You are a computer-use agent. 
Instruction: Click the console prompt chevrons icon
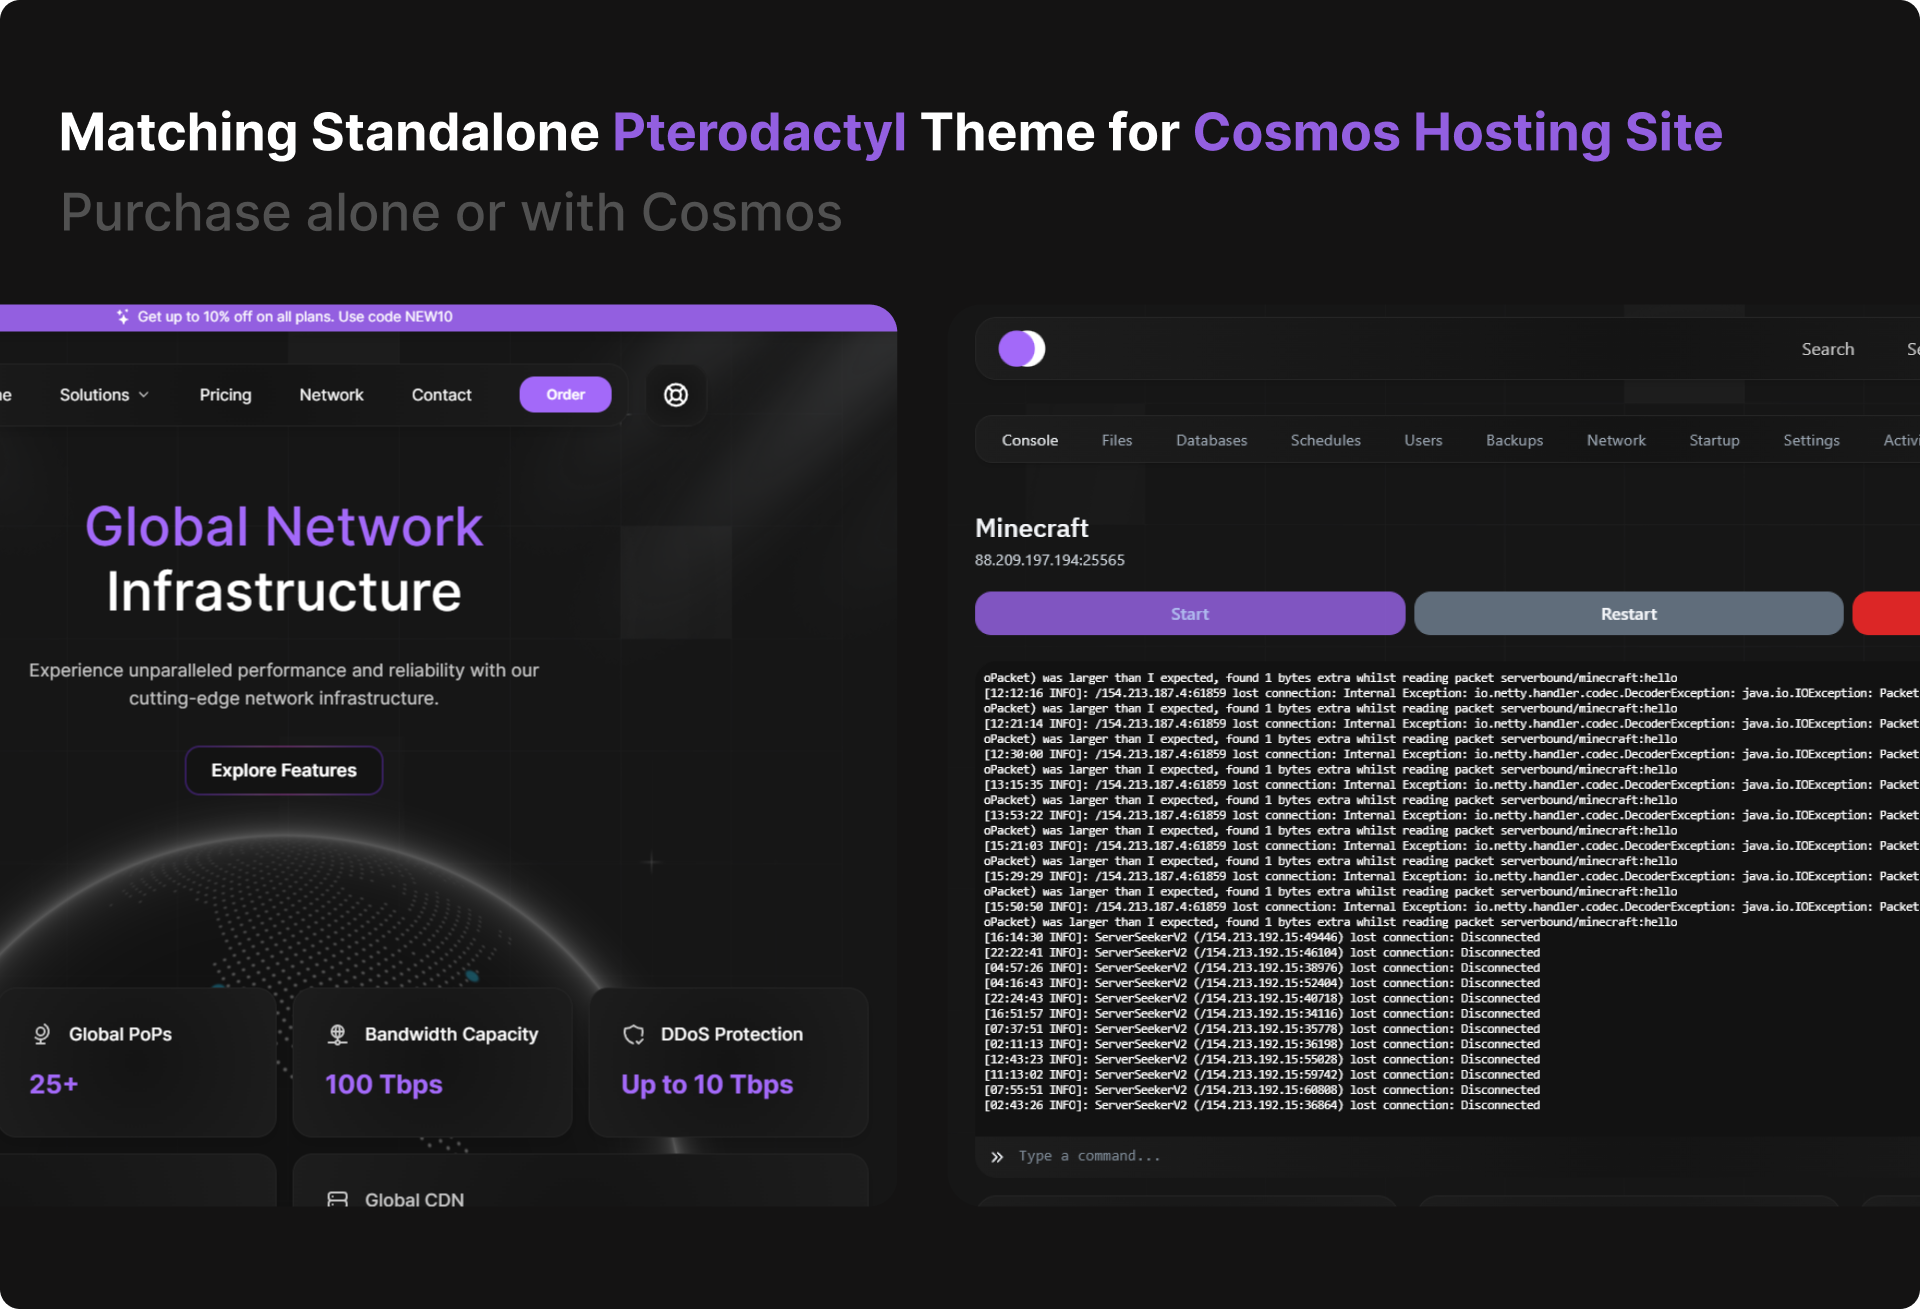tap(997, 1157)
